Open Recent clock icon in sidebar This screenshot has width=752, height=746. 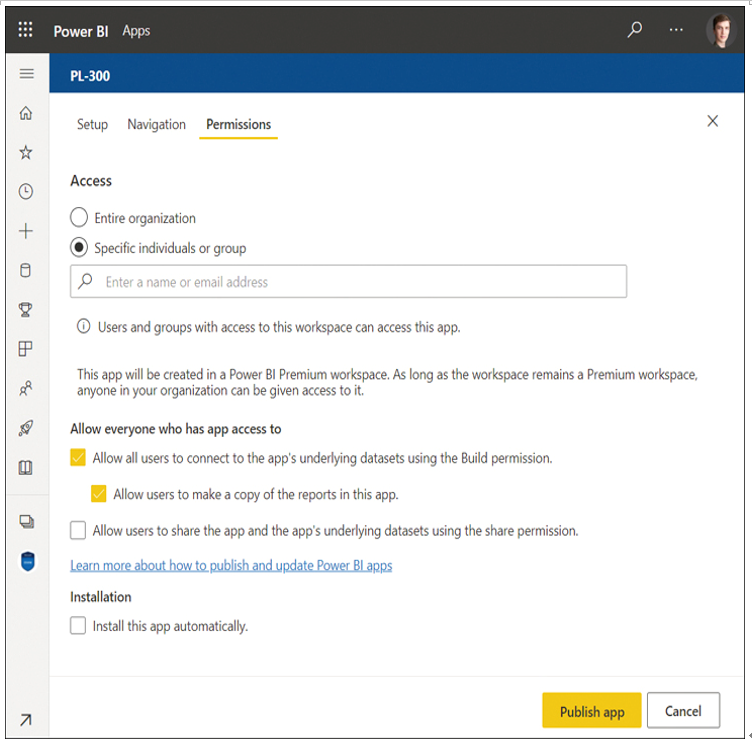pyautogui.click(x=26, y=192)
